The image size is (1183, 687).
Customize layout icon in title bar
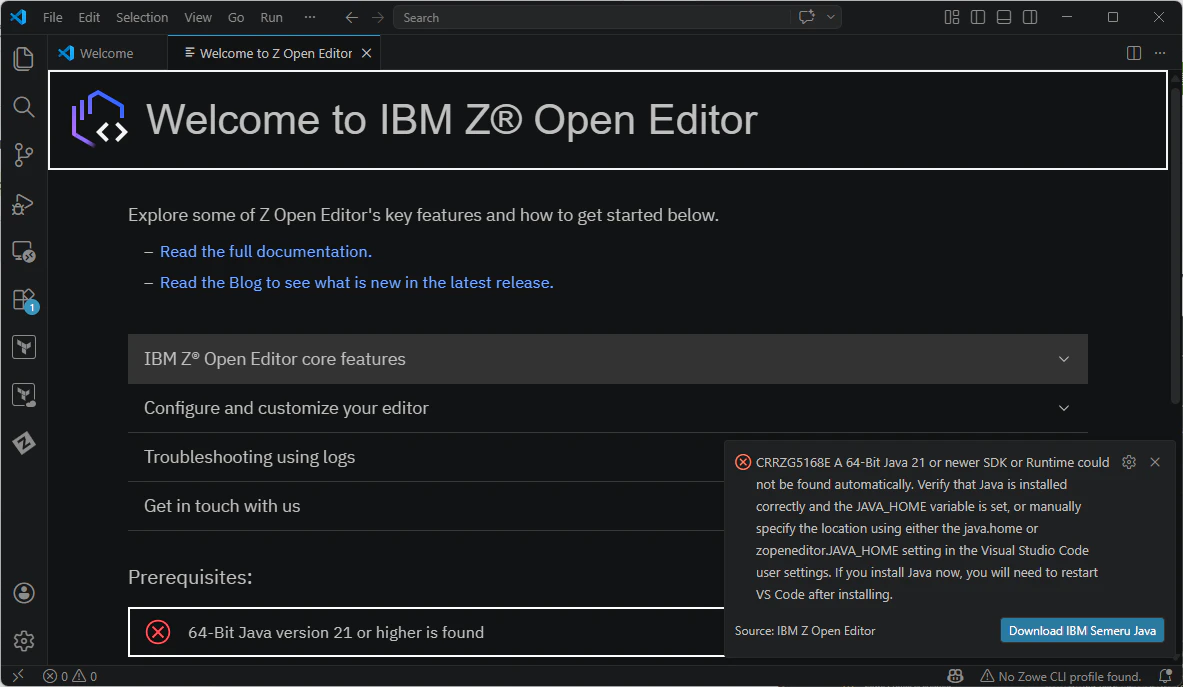[x=952, y=17]
